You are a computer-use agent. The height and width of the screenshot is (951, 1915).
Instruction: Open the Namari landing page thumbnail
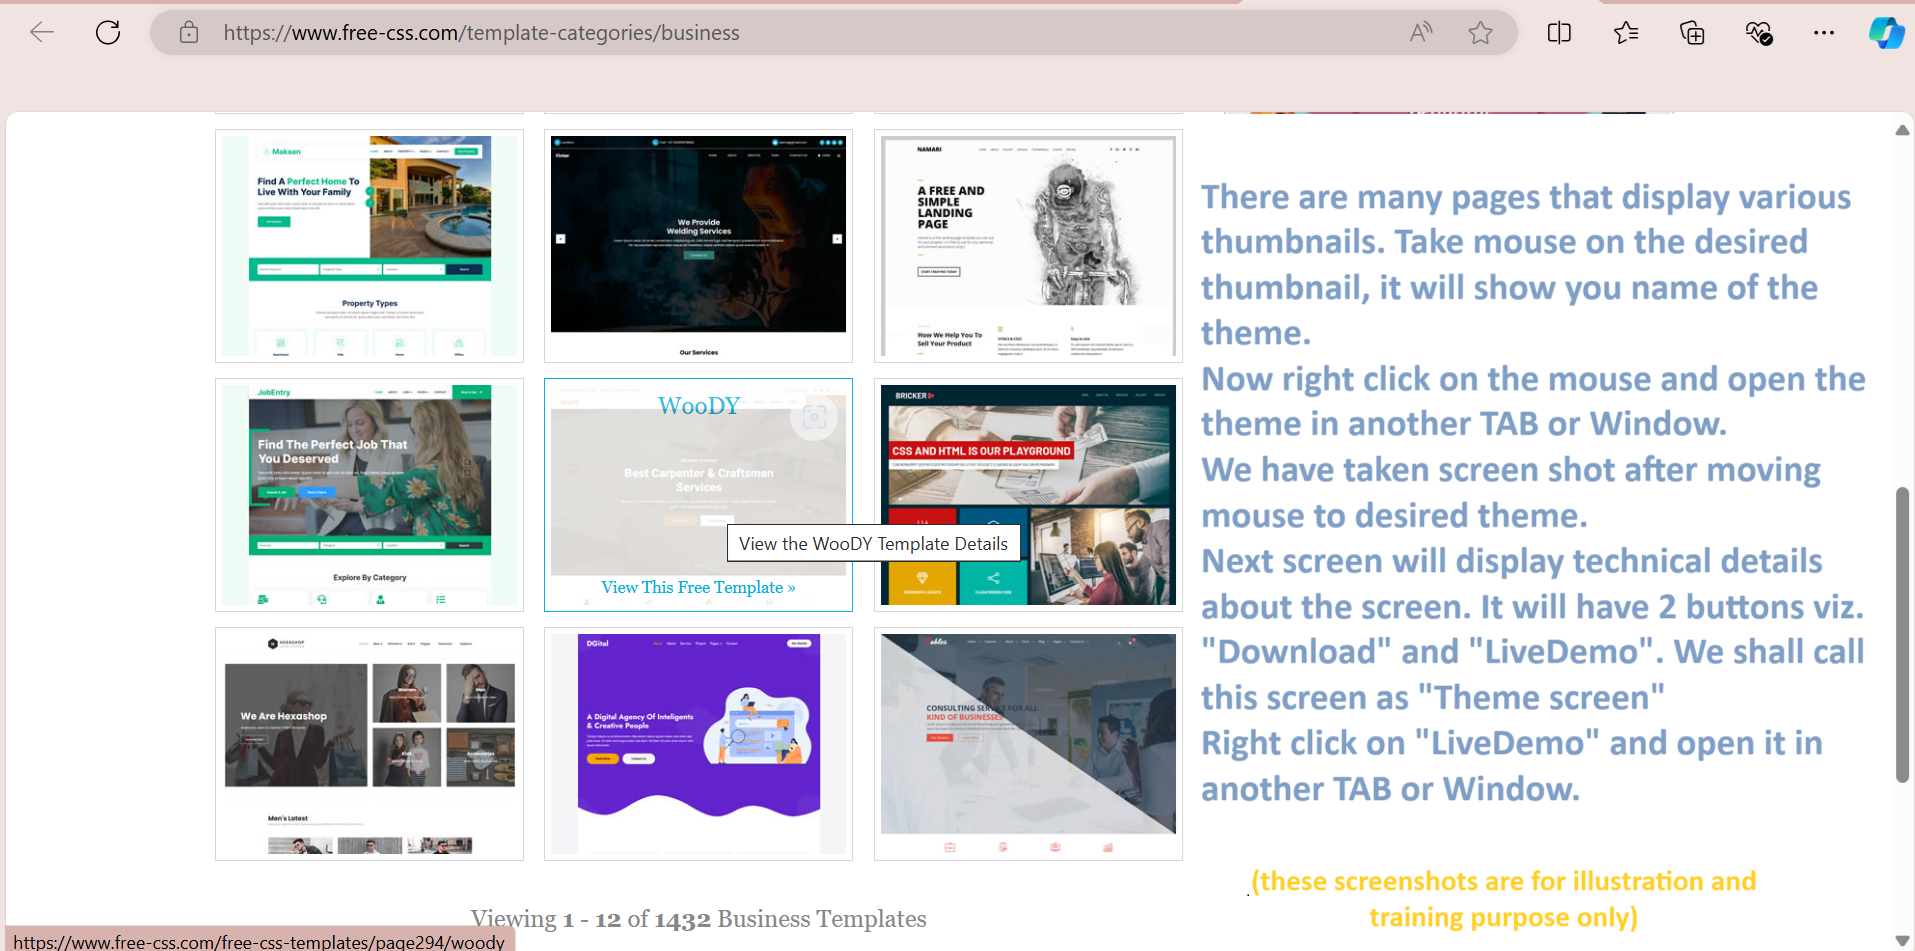tap(1028, 246)
